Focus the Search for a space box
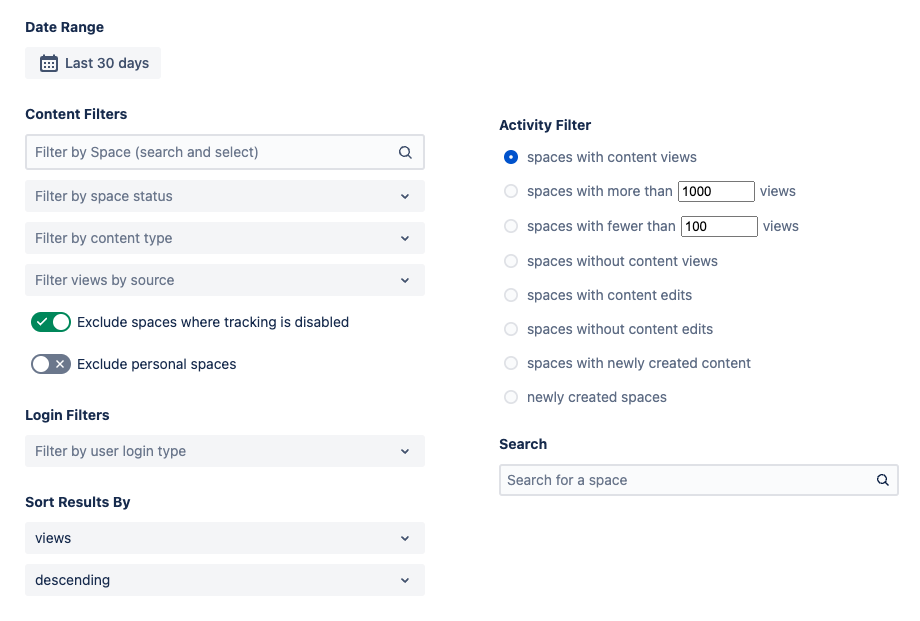Screen dimensions: 920x621 tap(699, 480)
